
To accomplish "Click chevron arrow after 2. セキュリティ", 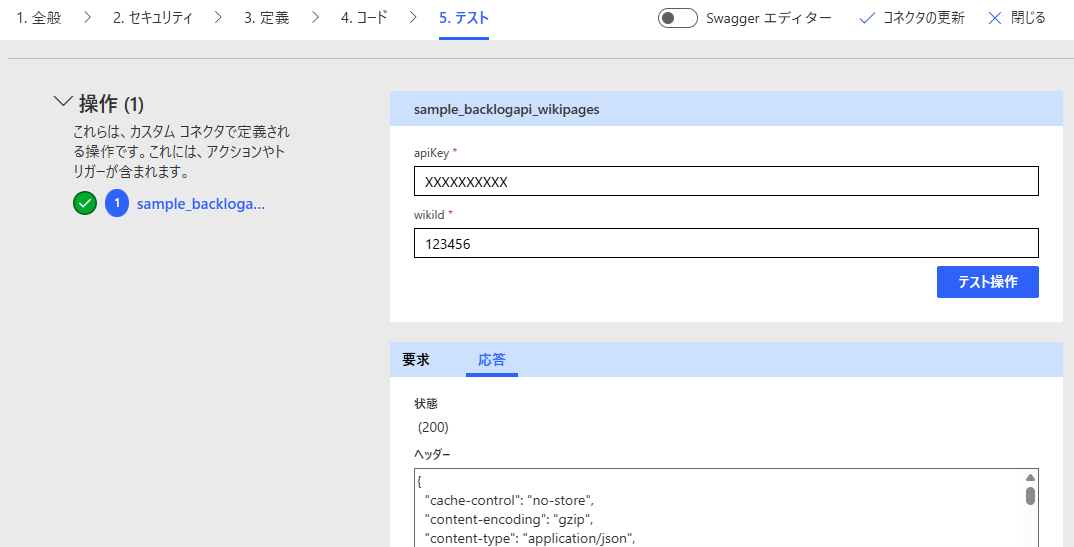I will [x=218, y=18].
